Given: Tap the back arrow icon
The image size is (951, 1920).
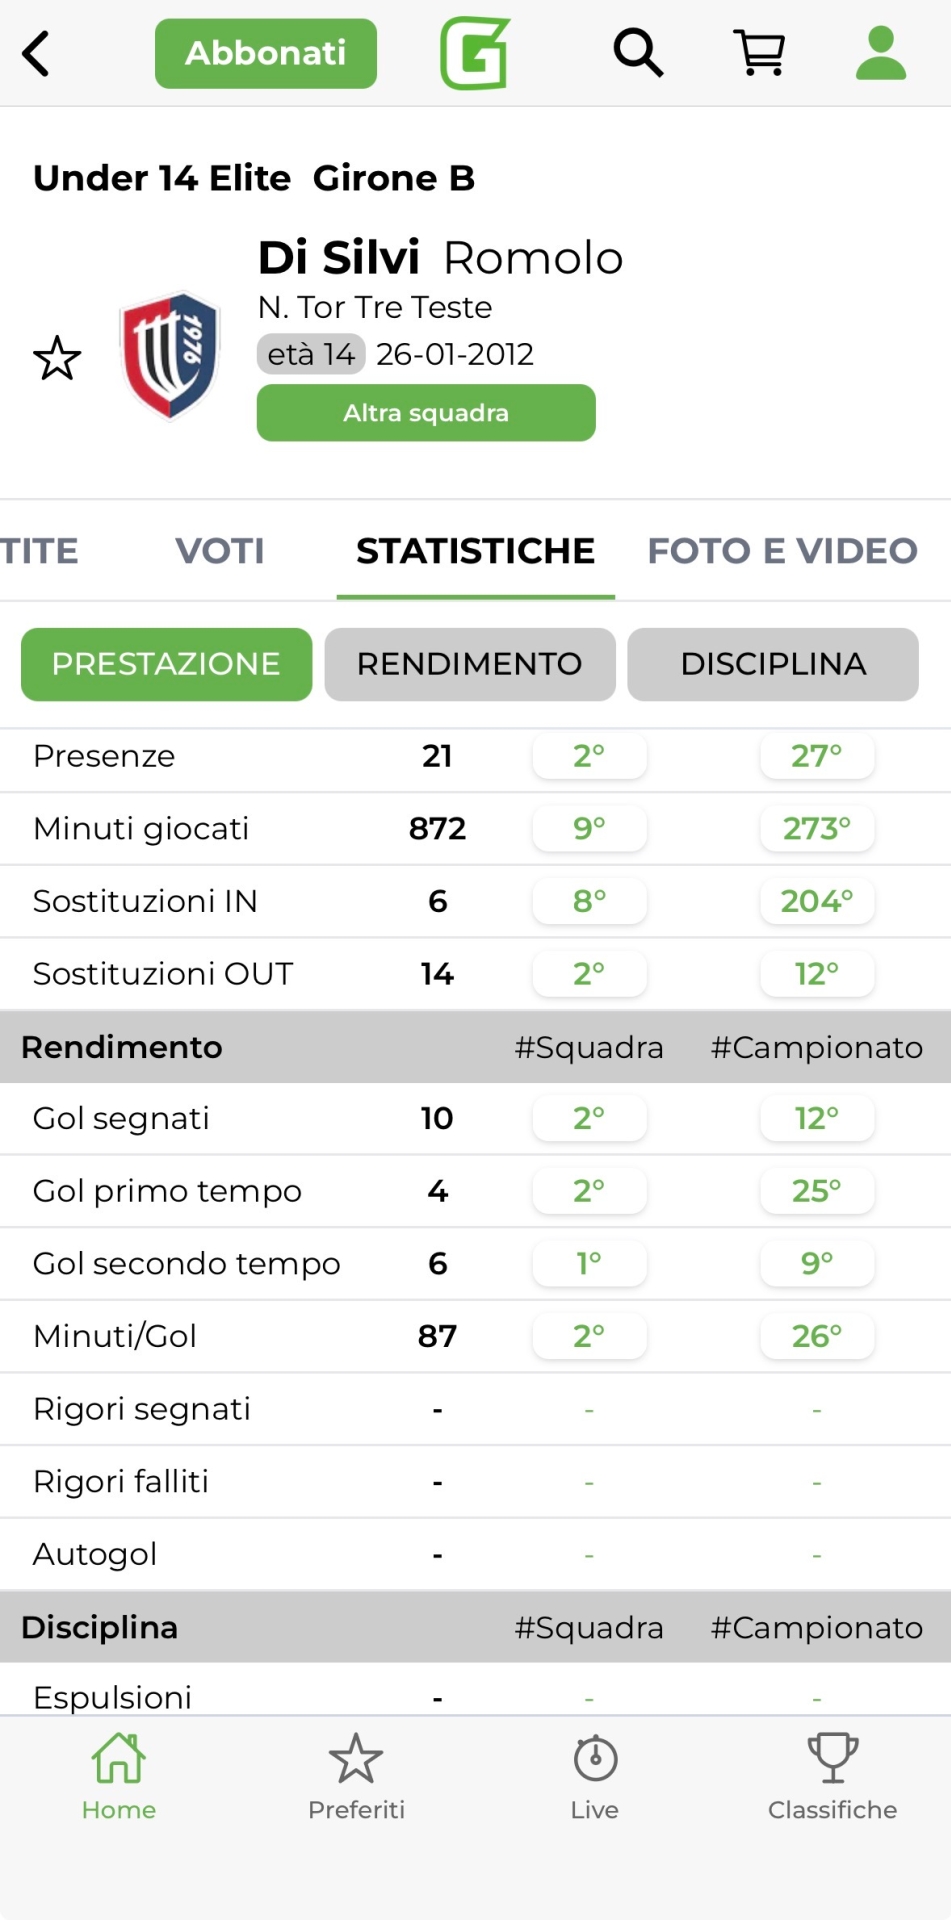Looking at the screenshot, I should coord(37,54).
